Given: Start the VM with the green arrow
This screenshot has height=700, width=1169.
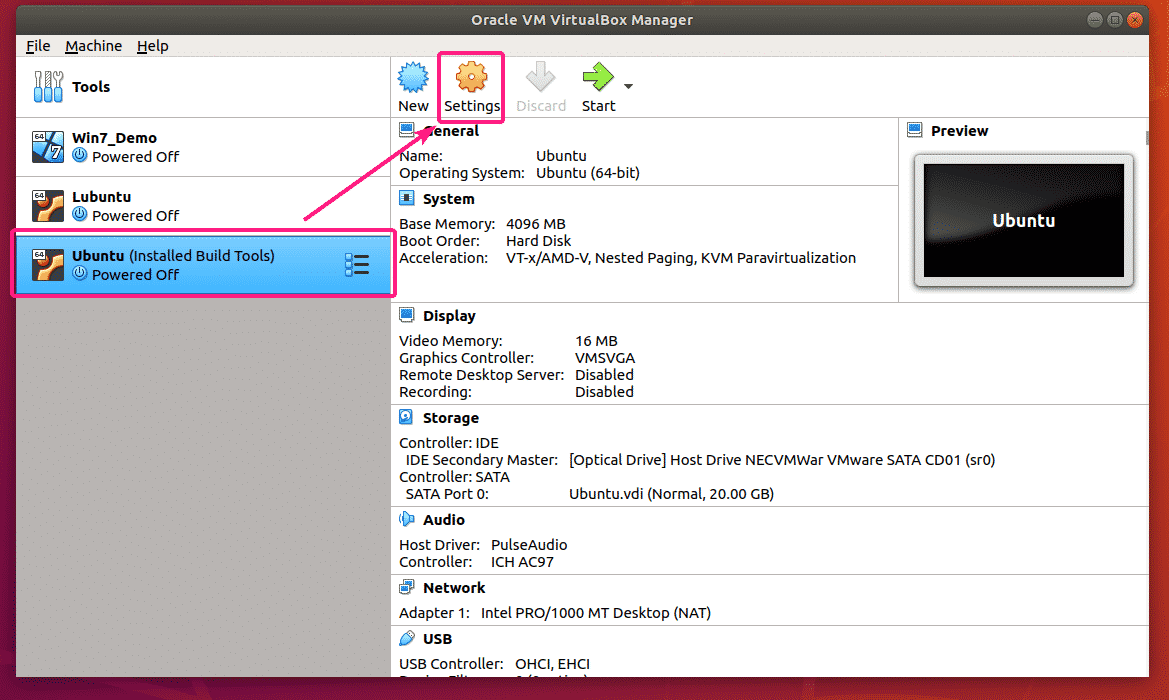Looking at the screenshot, I should (x=598, y=77).
